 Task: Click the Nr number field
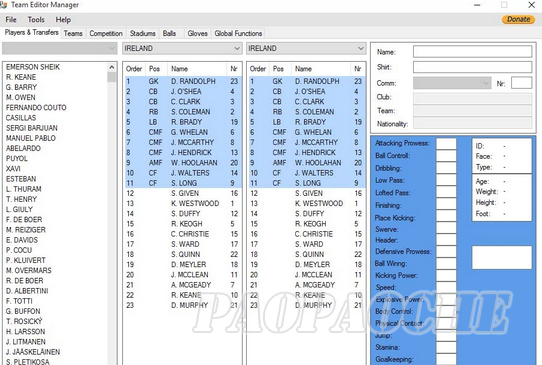coord(521,83)
